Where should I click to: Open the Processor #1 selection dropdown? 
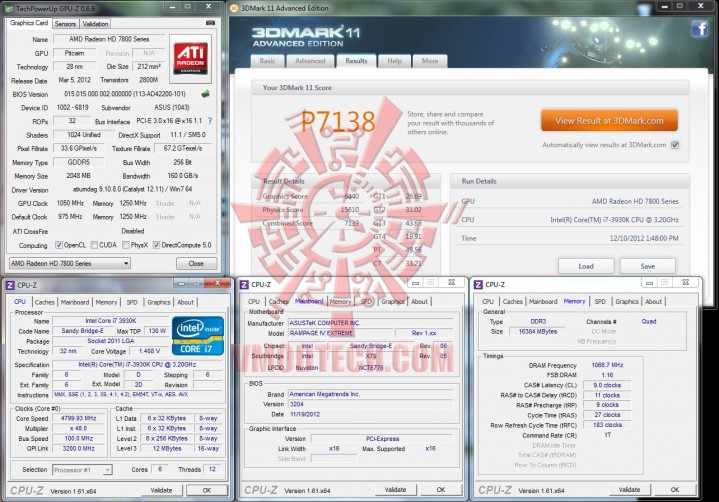point(83,470)
